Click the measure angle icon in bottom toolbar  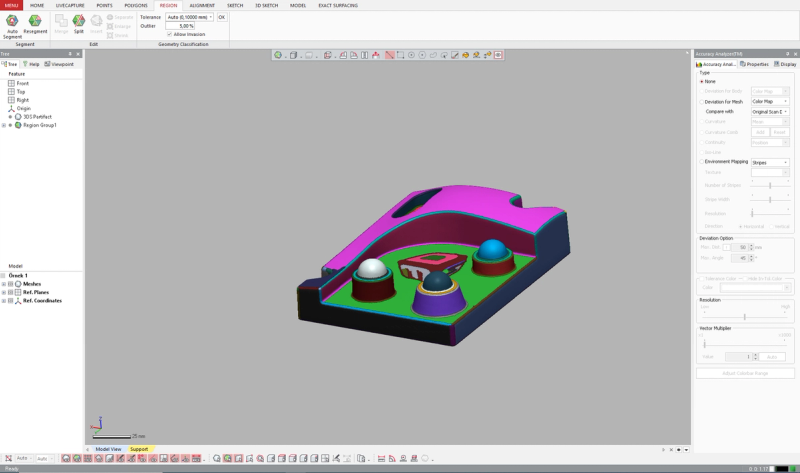[392, 458]
